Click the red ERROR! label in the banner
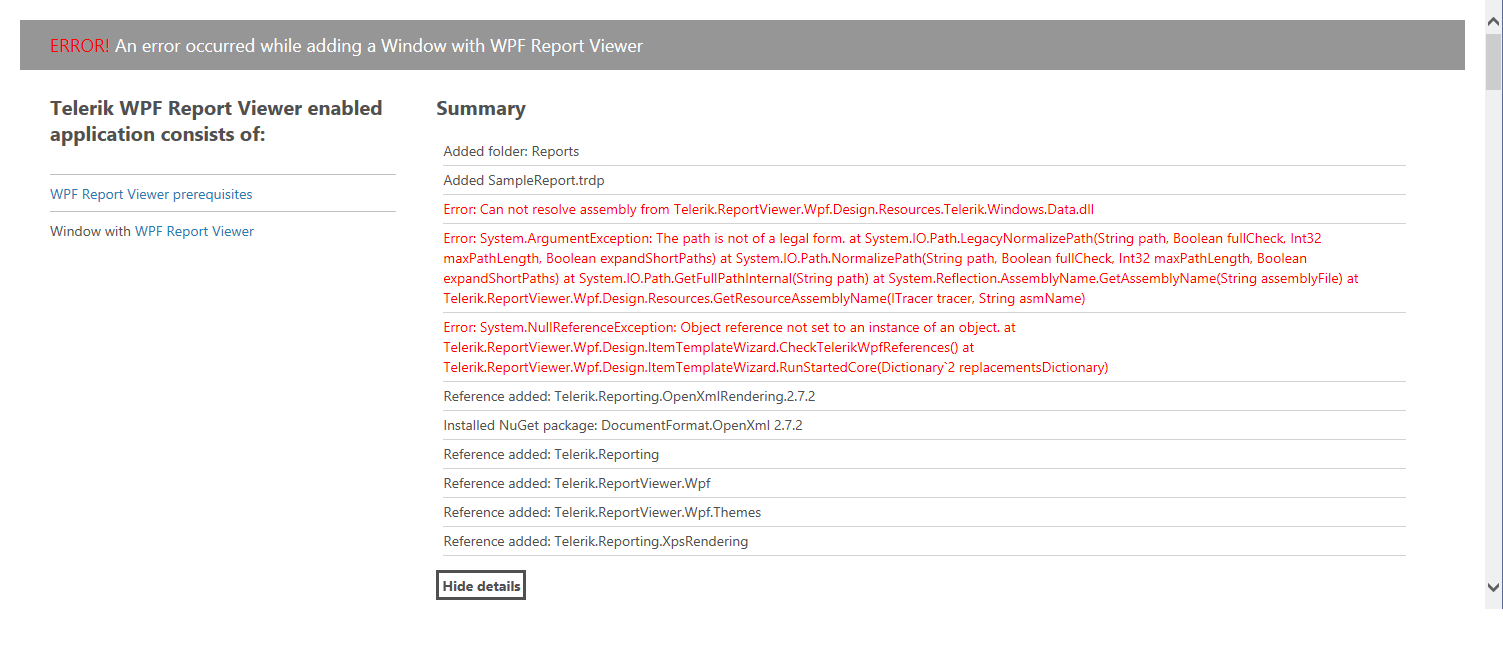 [x=80, y=46]
